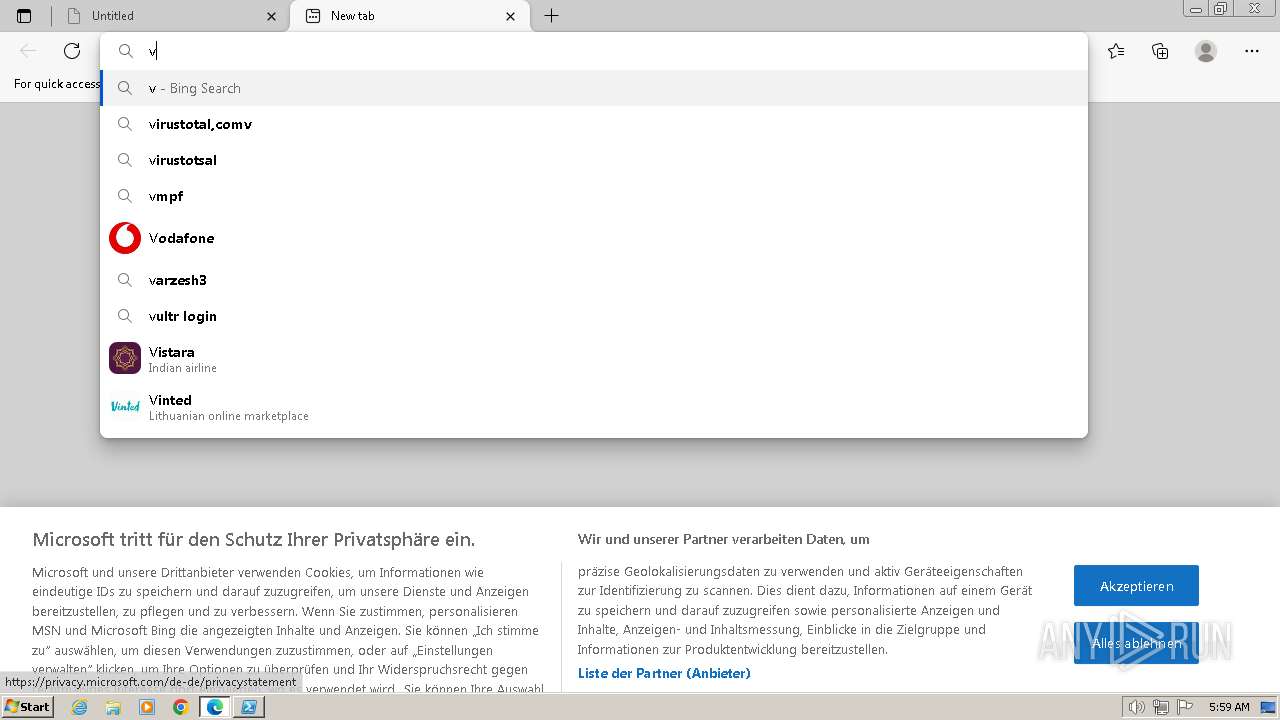The image size is (1280, 720).
Task: Select the varzesh3 suggestion
Action: click(x=594, y=280)
